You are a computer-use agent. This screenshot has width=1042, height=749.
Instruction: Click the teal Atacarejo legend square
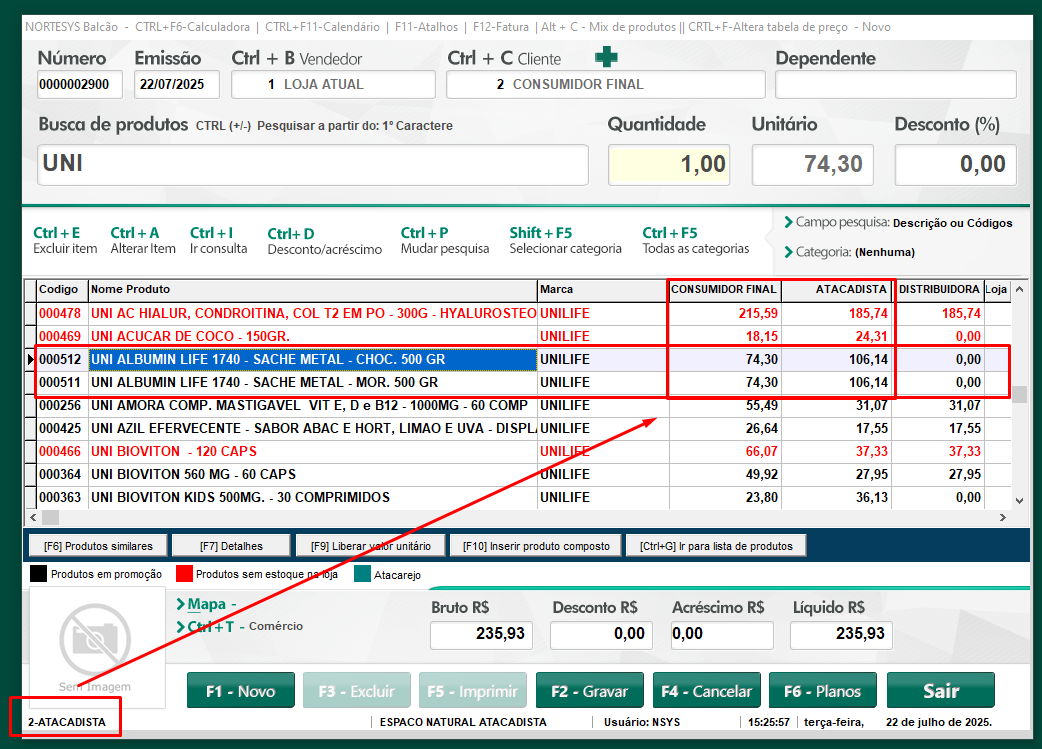[362, 574]
